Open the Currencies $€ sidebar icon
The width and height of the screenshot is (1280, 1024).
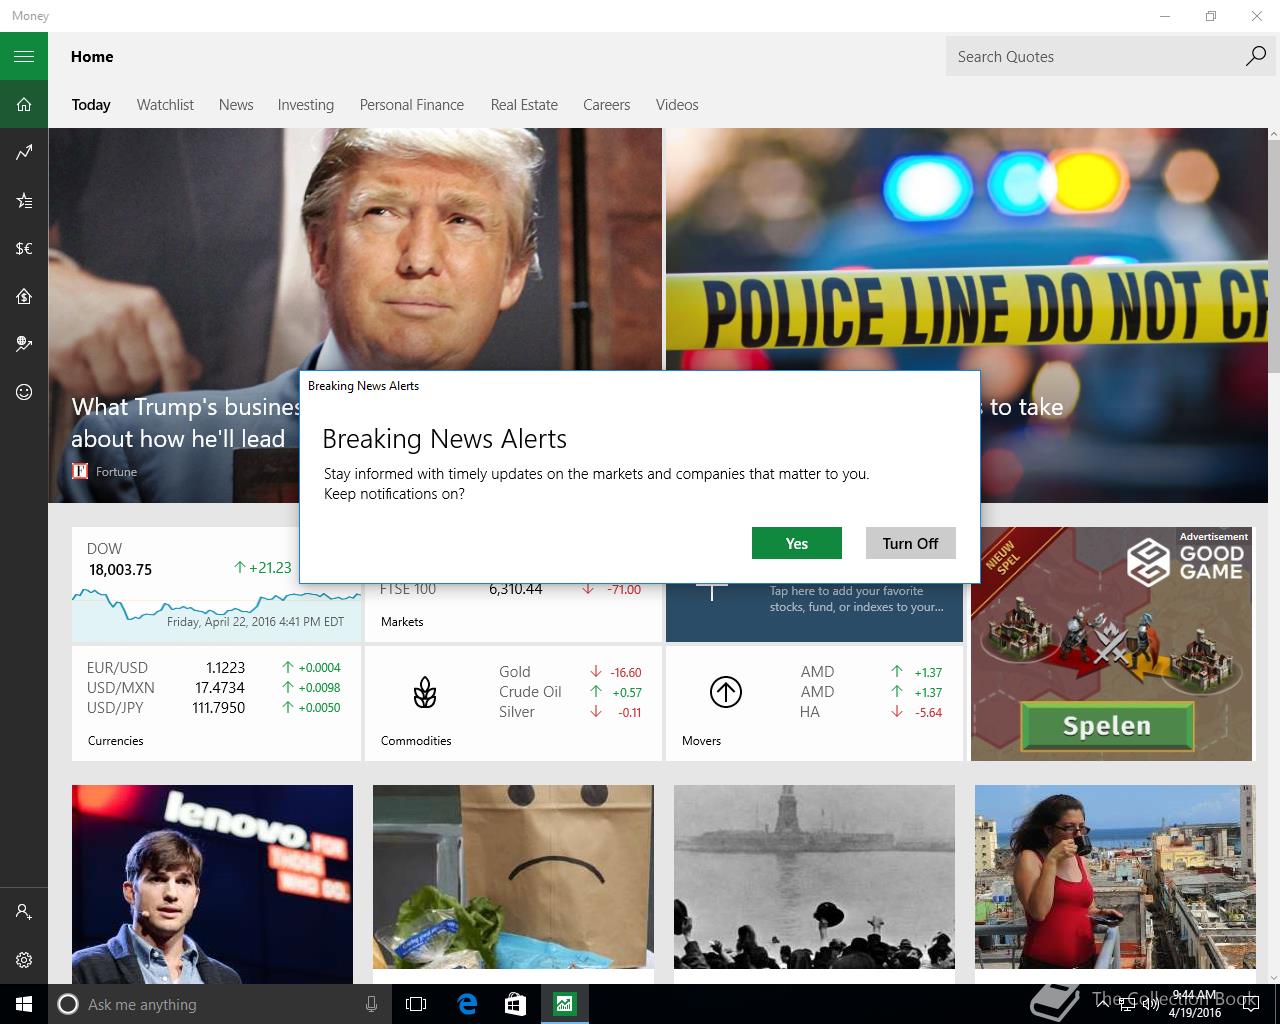coord(24,248)
